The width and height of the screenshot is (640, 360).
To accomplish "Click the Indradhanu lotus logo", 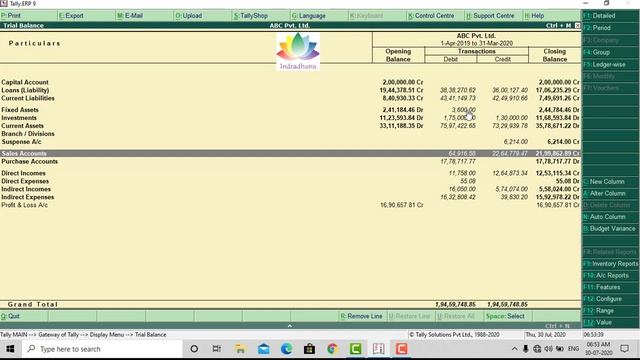I will [x=298, y=52].
